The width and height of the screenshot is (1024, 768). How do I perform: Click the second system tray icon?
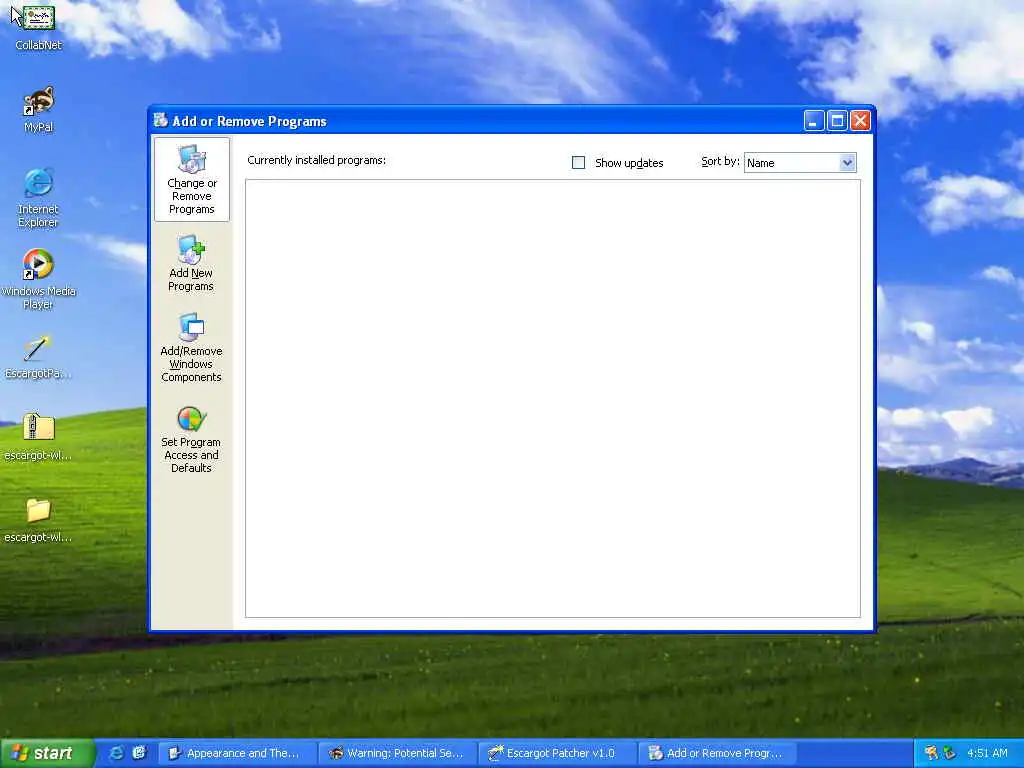(x=950, y=753)
